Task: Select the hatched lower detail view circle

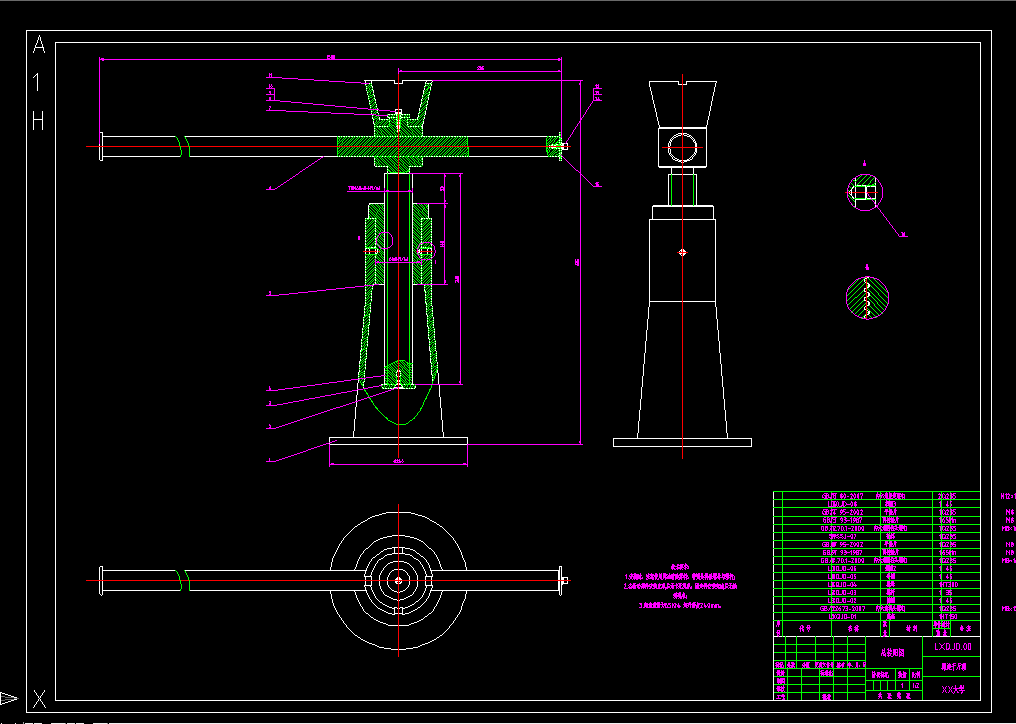Action: (x=867, y=298)
